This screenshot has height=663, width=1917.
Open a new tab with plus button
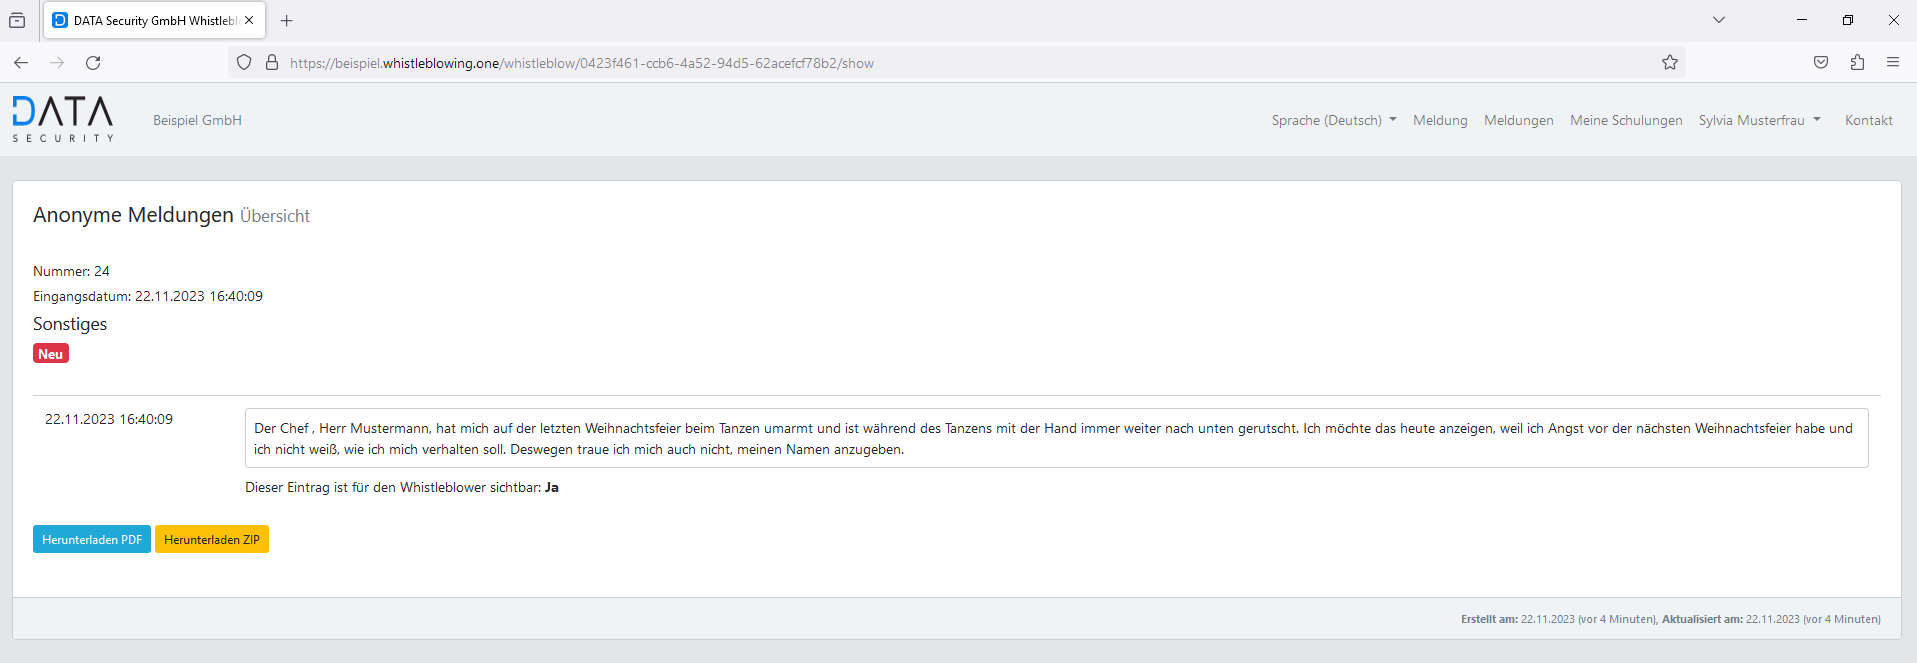tap(287, 20)
